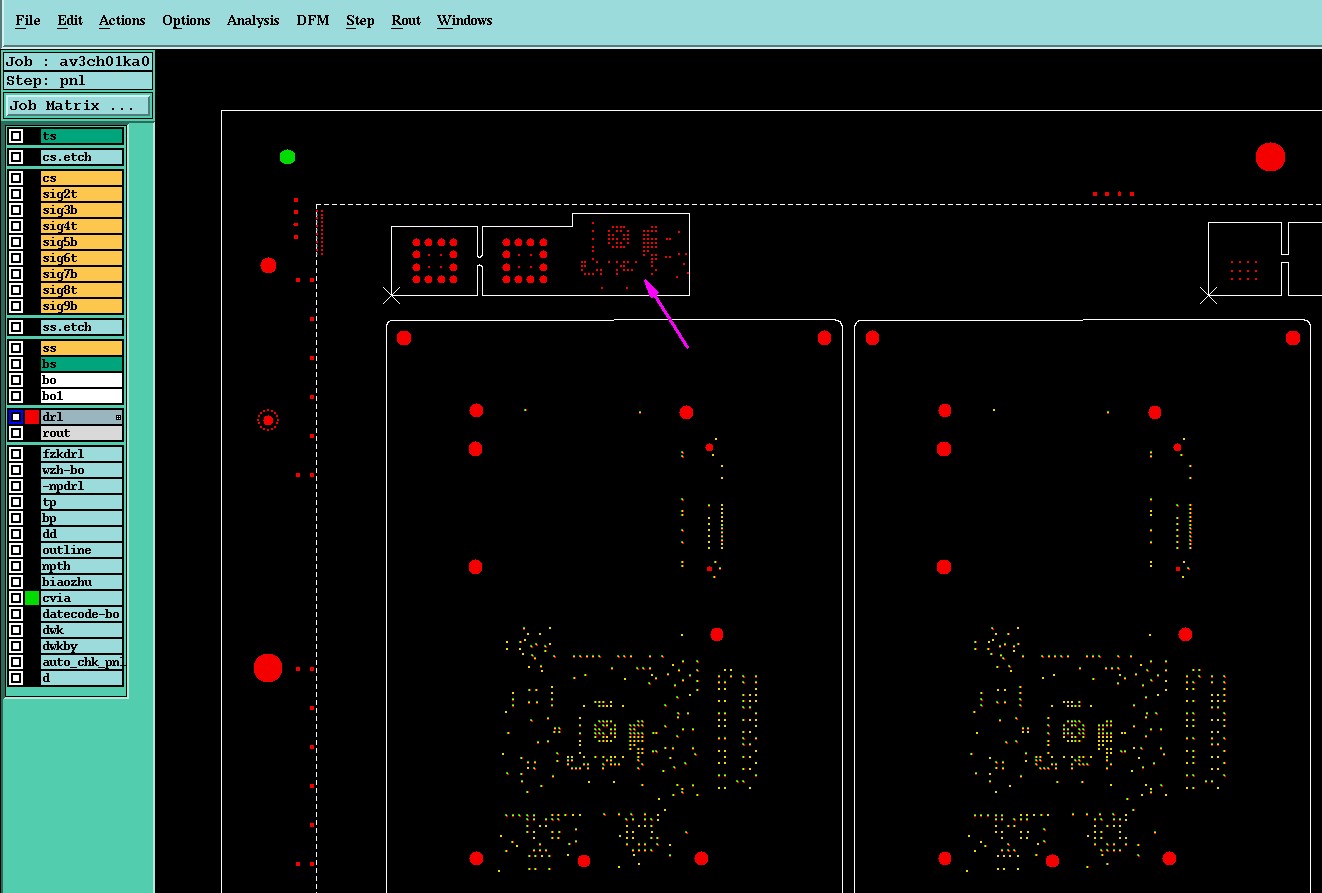
Task: Enable the sig9b layer checkbox
Action: pyautogui.click(x=16, y=306)
